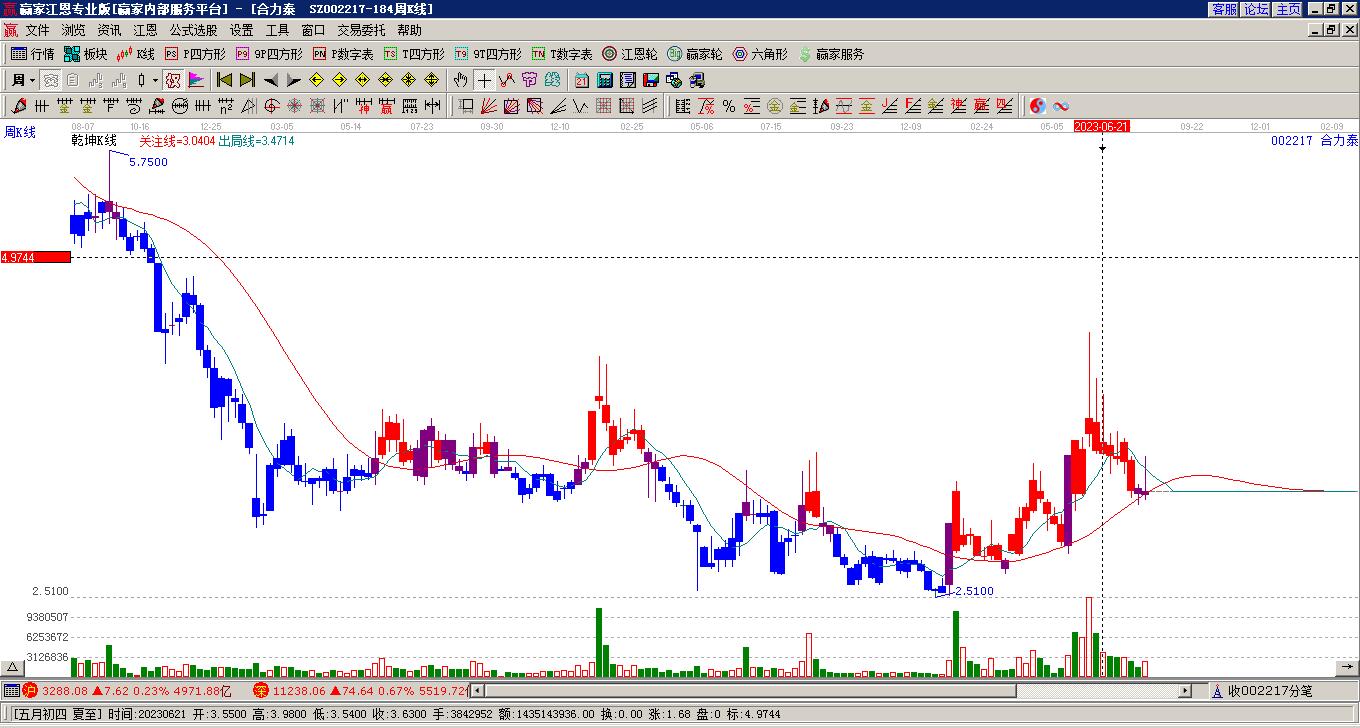Open the 文件 menu
Screen dimensions: 1360x728
[x=37, y=30]
